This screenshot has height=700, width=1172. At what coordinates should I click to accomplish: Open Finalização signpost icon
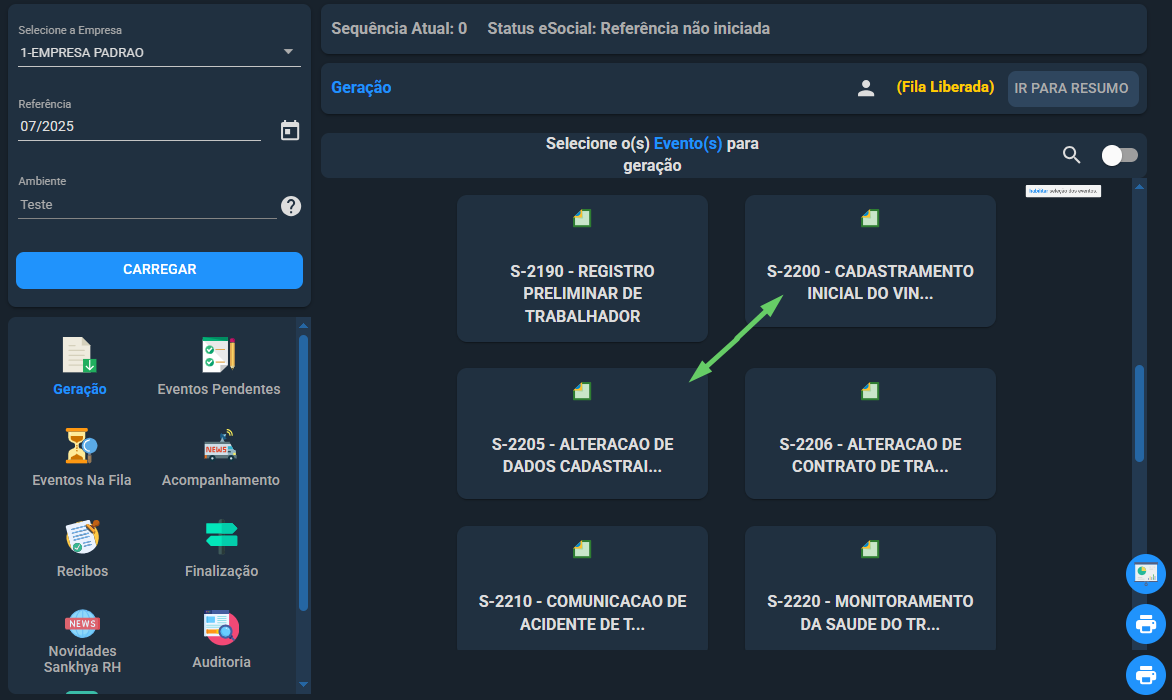click(x=221, y=536)
